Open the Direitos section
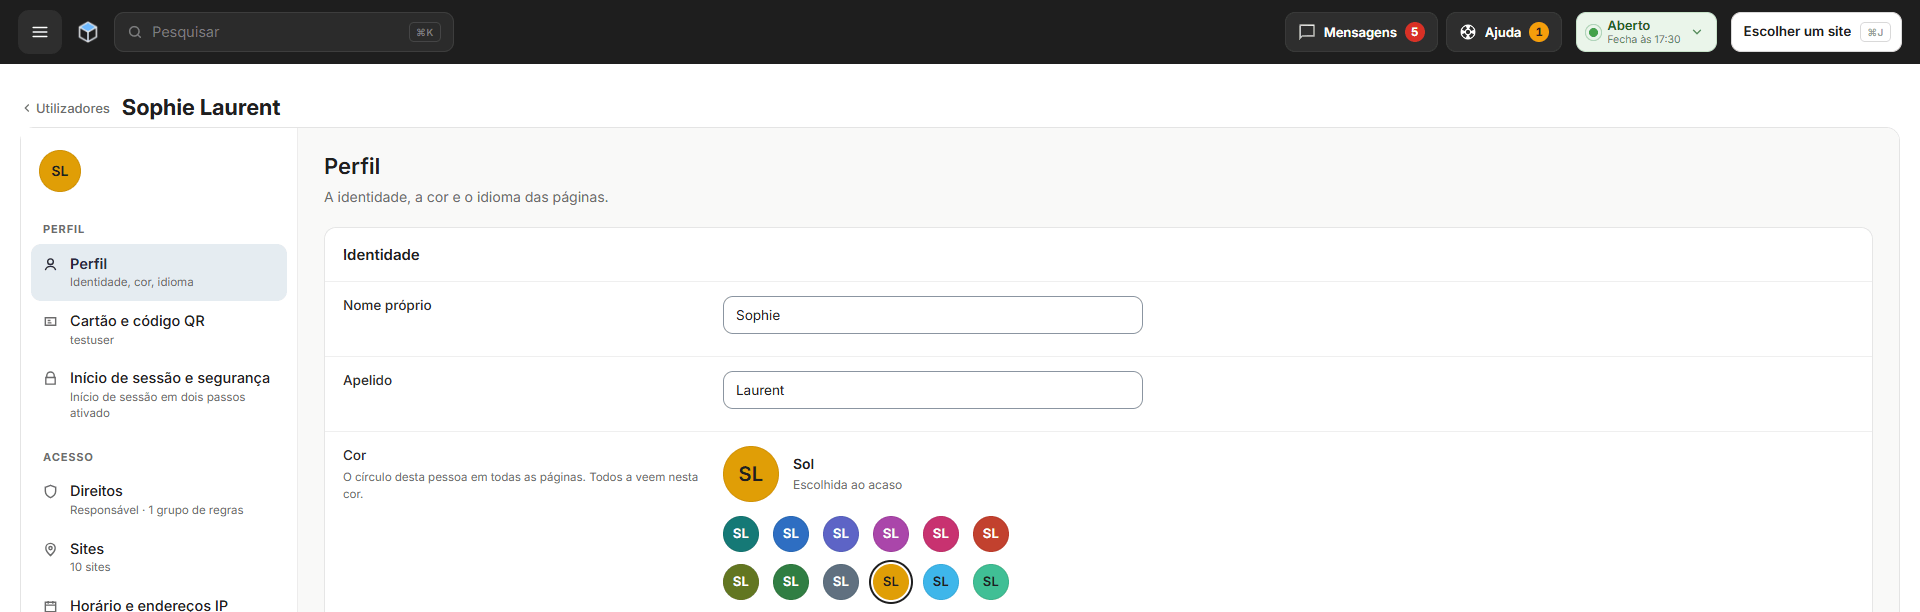The height and width of the screenshot is (612, 1920). [x=159, y=499]
